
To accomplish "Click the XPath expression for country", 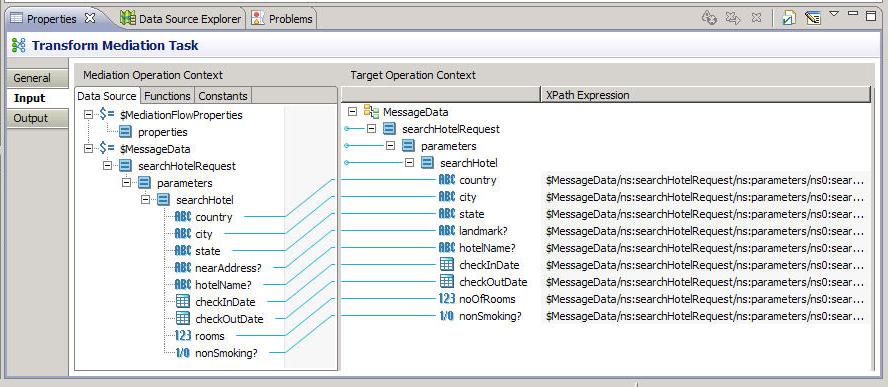I will pyautogui.click(x=705, y=180).
